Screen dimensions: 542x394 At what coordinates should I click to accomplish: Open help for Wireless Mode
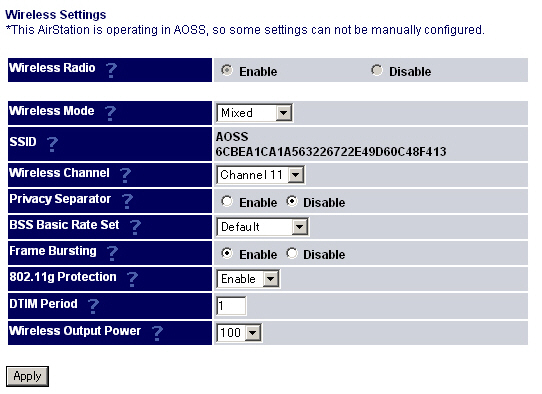[x=110, y=113]
